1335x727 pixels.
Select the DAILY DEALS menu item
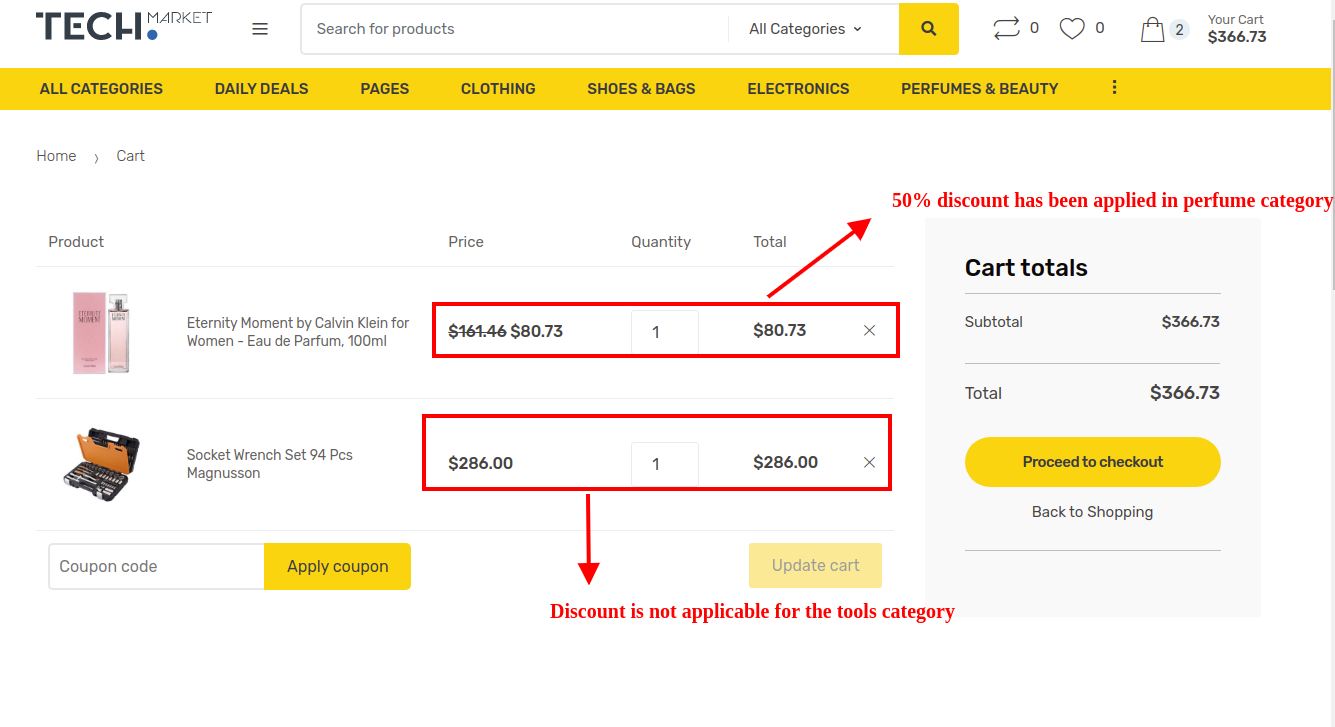(x=261, y=88)
